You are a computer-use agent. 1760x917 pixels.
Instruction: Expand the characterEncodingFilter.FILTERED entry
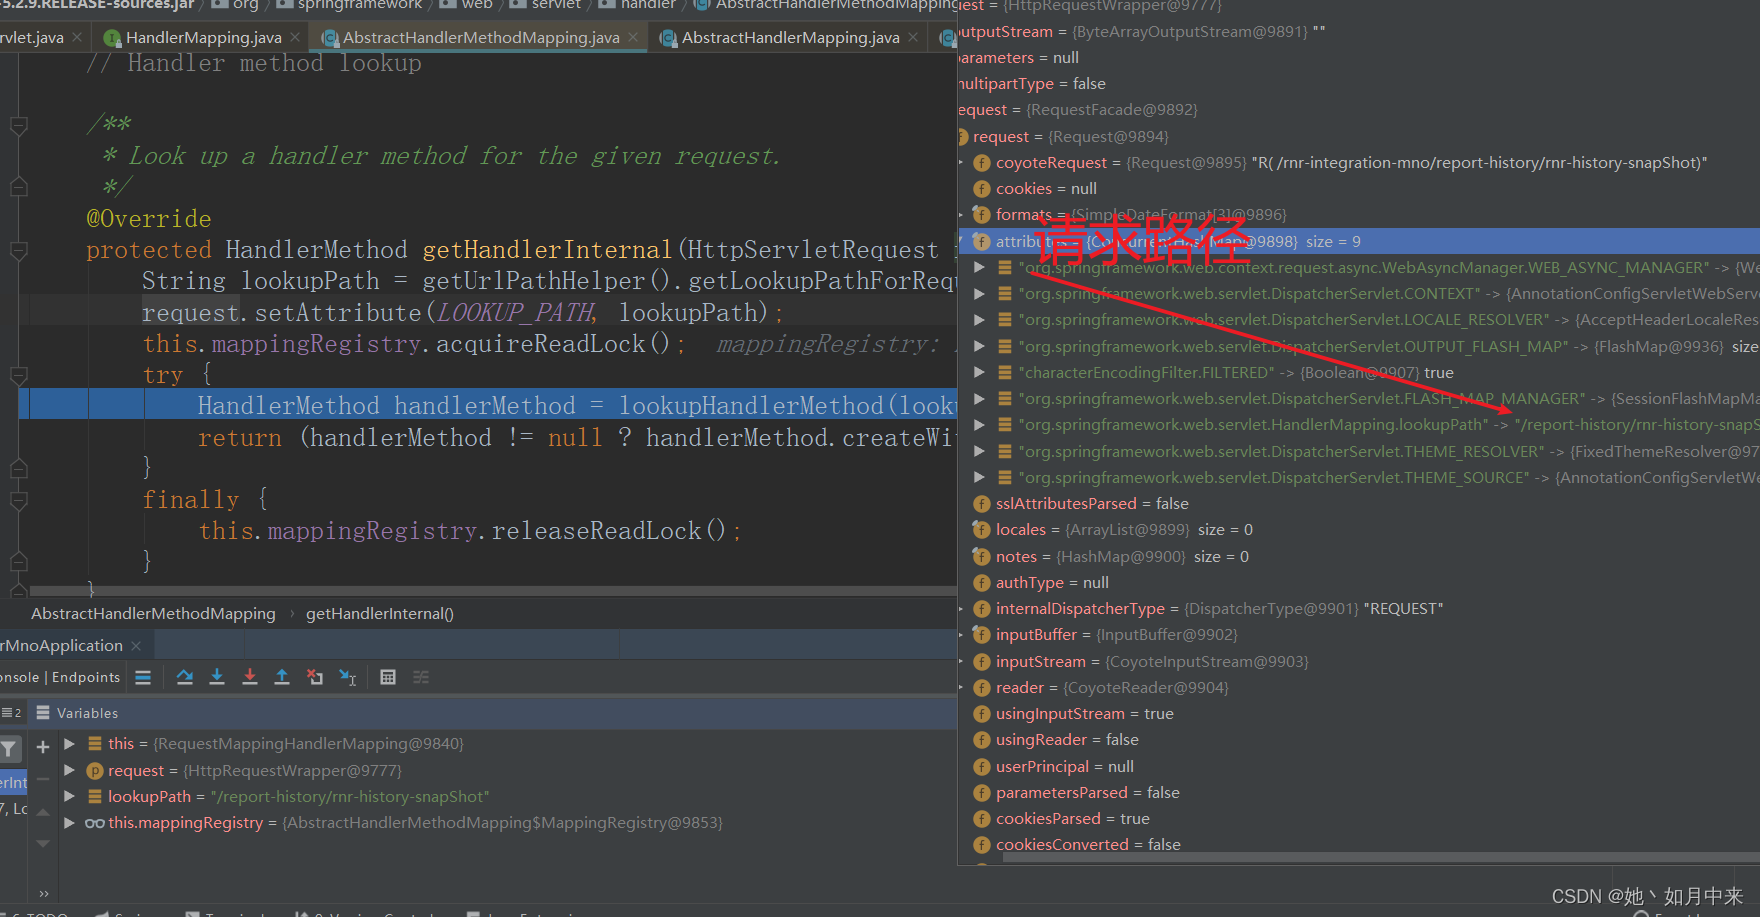pyautogui.click(x=980, y=372)
